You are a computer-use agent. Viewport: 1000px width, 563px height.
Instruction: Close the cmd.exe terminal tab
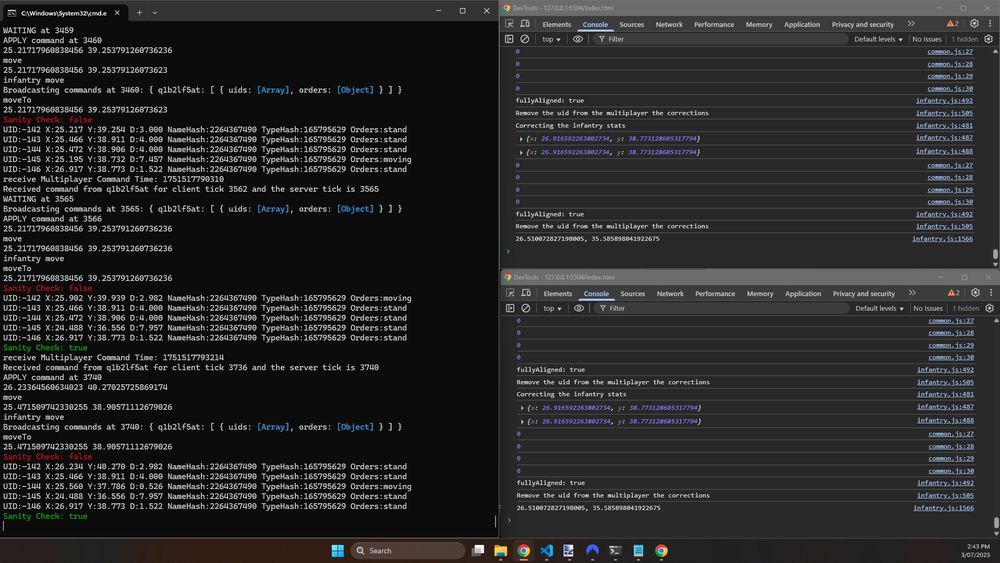click(117, 13)
